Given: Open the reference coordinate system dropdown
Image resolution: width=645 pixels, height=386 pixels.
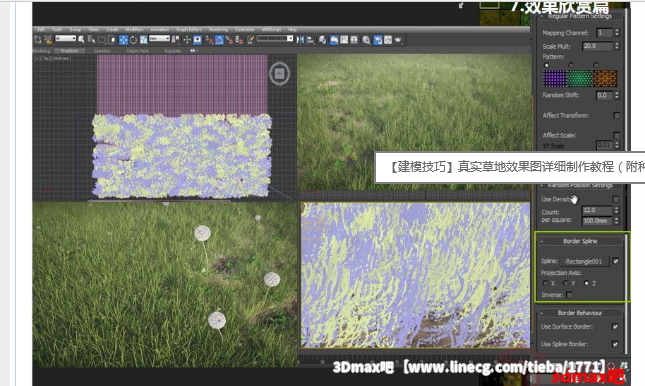Looking at the screenshot, I should (x=159, y=39).
